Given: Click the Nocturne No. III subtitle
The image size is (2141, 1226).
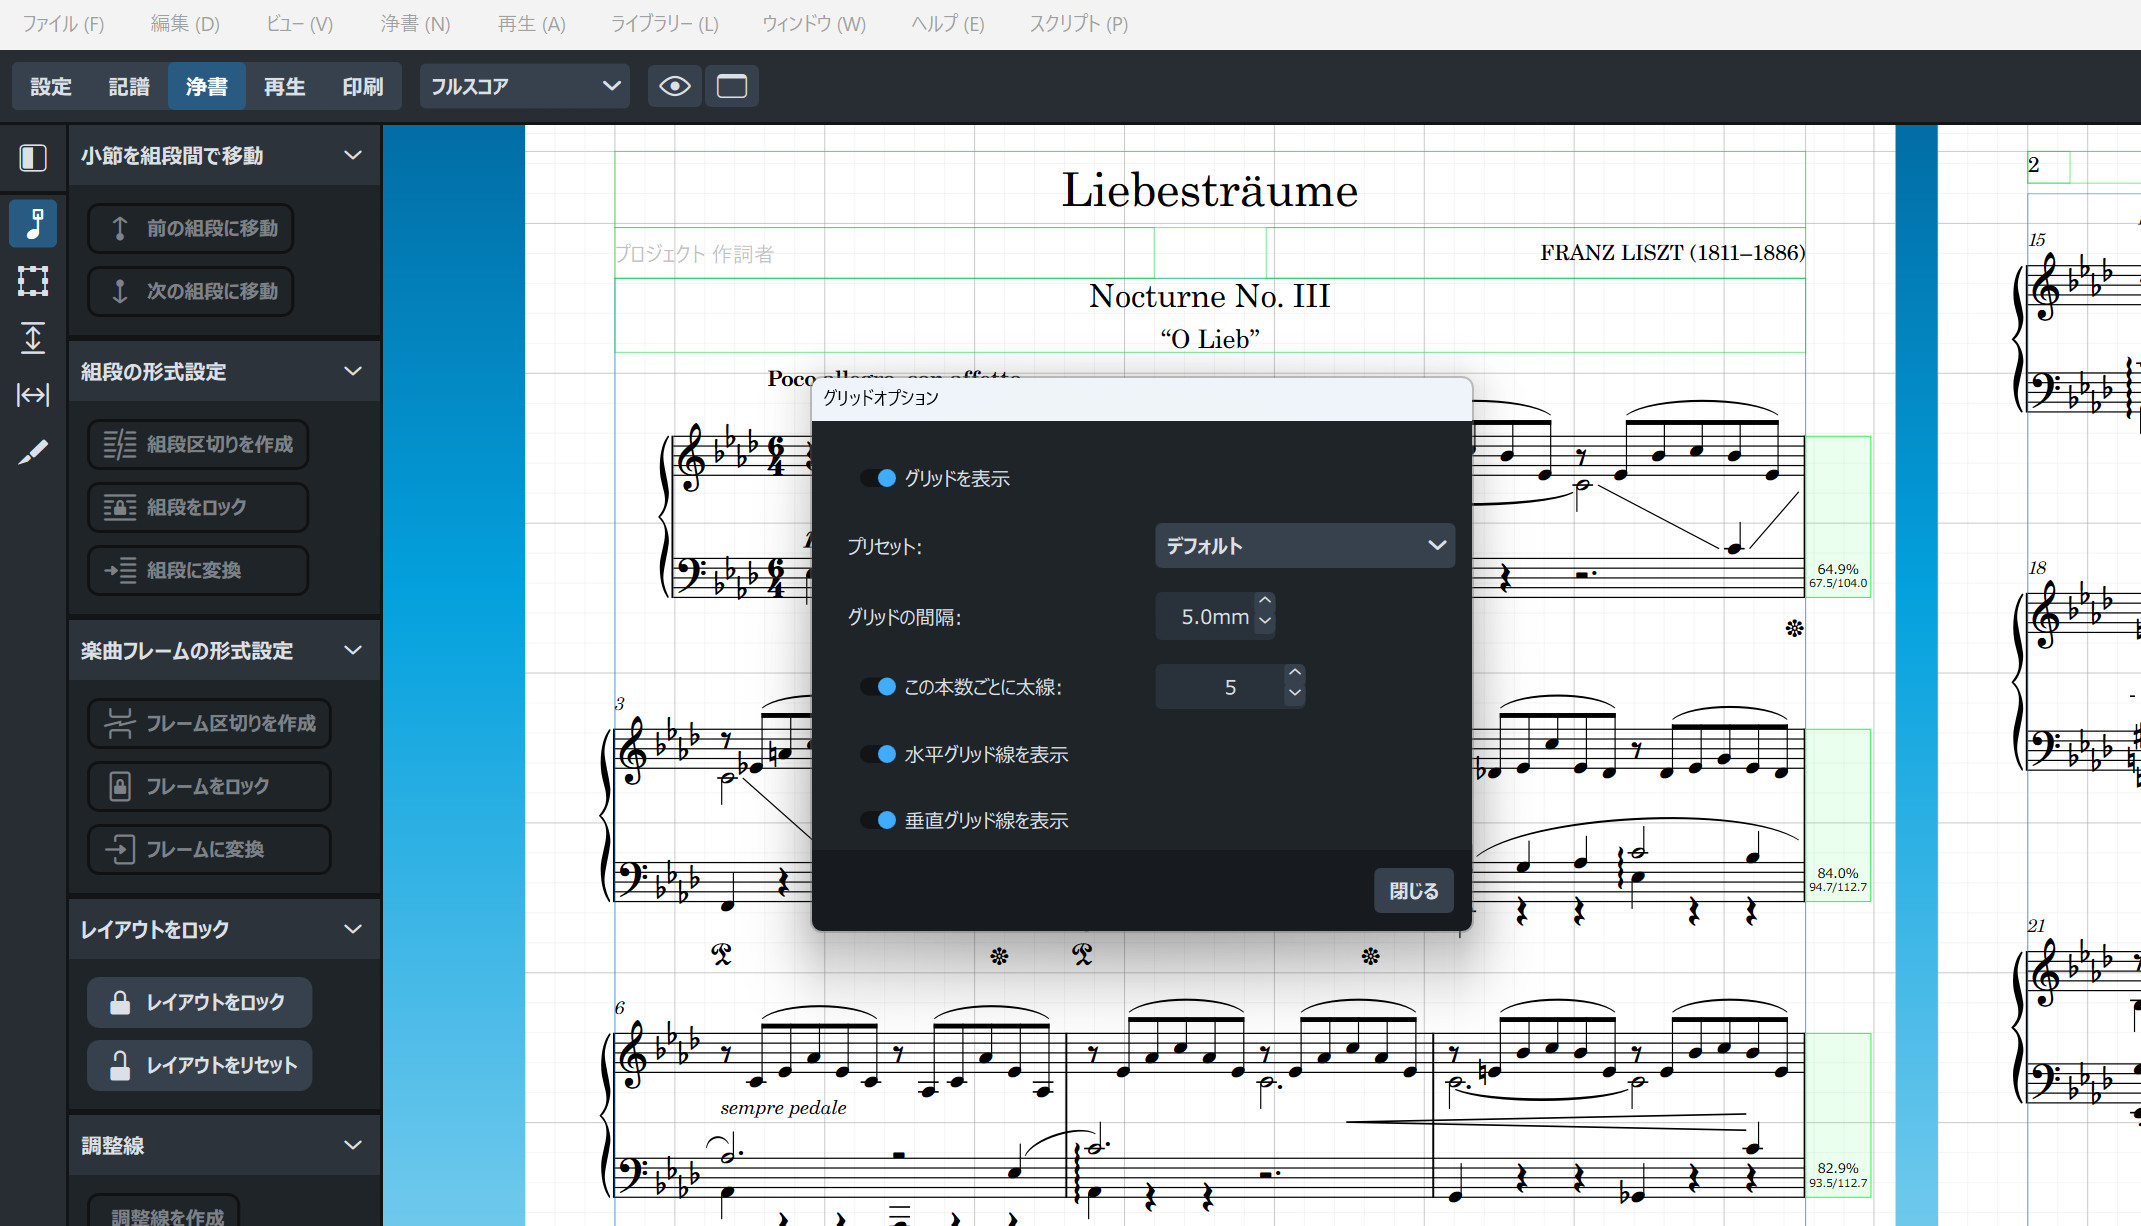Looking at the screenshot, I should [x=1210, y=296].
